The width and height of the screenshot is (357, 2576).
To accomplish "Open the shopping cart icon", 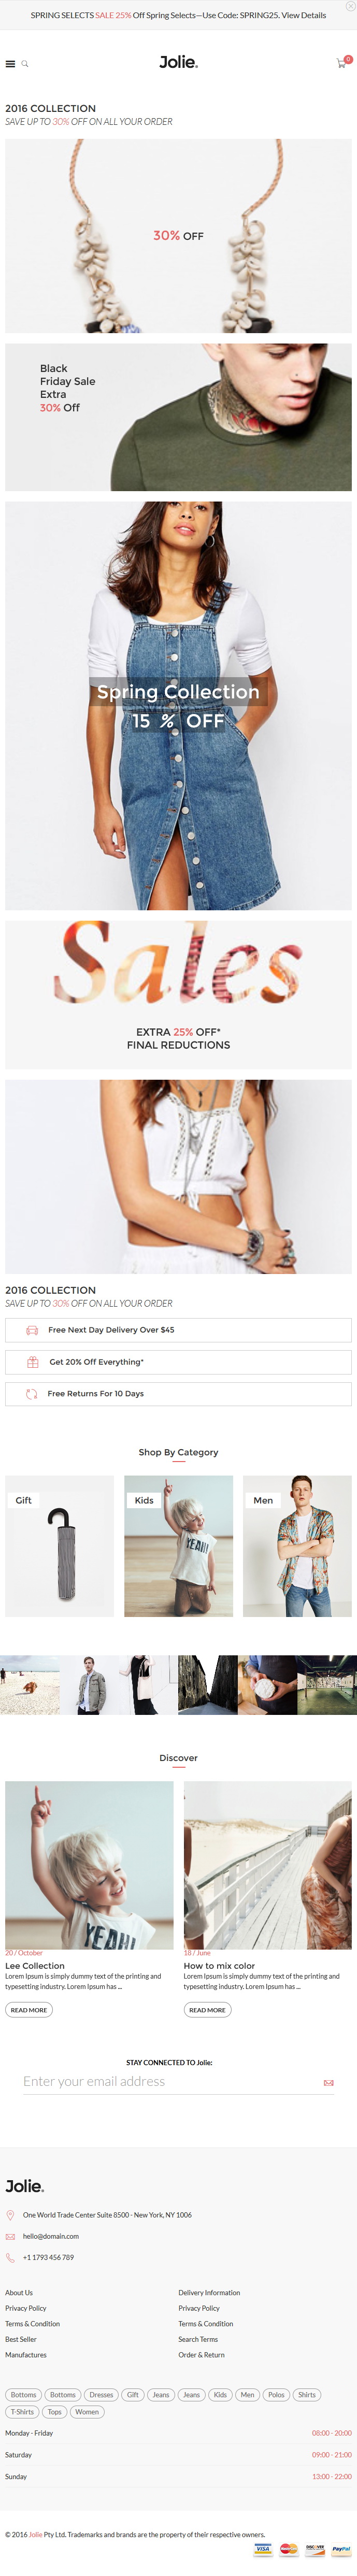I will (x=341, y=63).
